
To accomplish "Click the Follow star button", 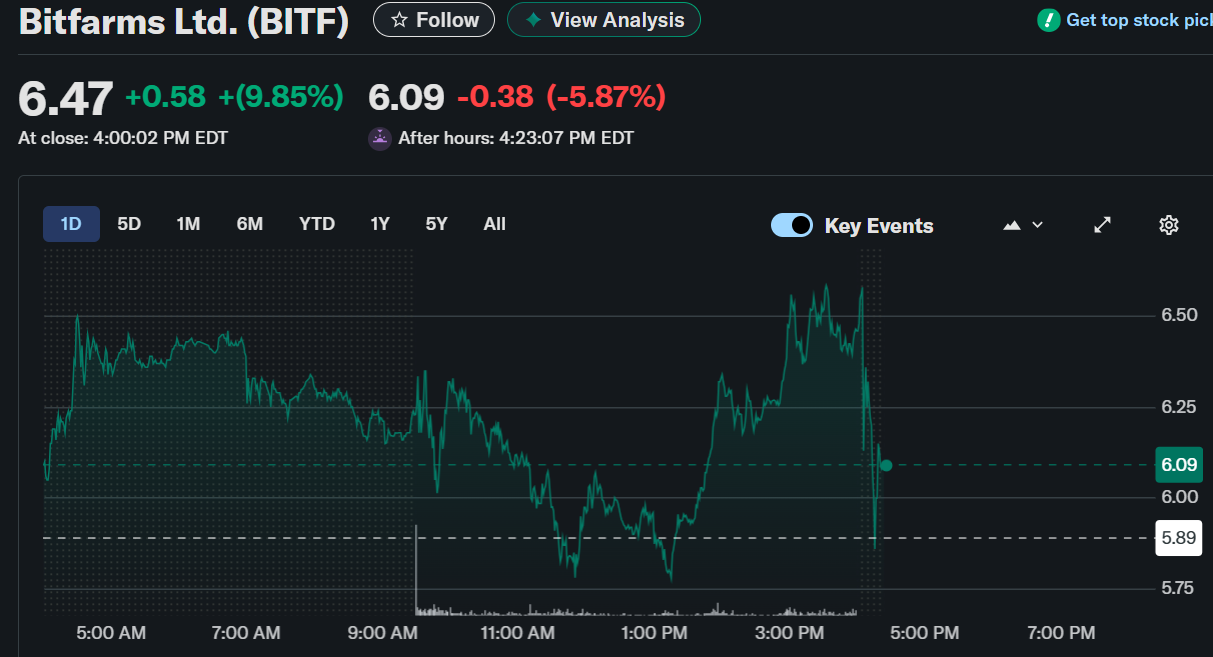I will [433, 20].
